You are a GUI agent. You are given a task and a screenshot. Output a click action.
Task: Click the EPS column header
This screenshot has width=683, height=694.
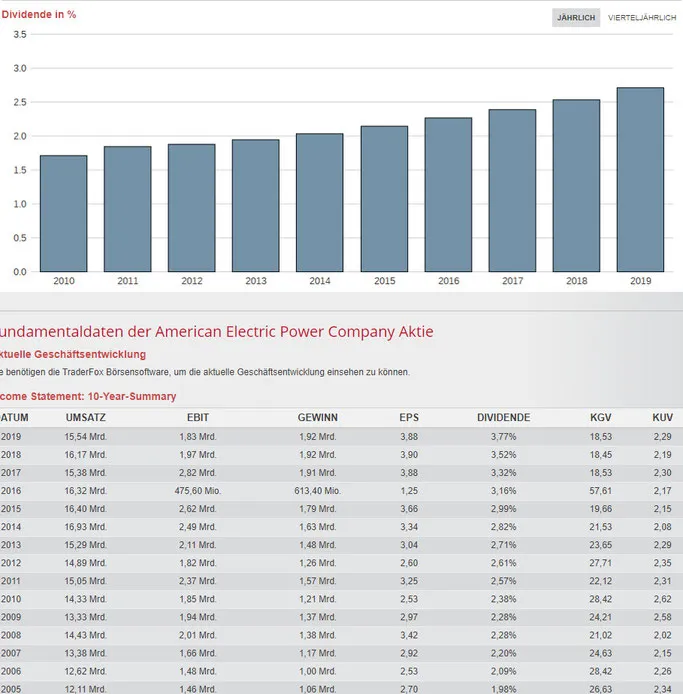(409, 417)
